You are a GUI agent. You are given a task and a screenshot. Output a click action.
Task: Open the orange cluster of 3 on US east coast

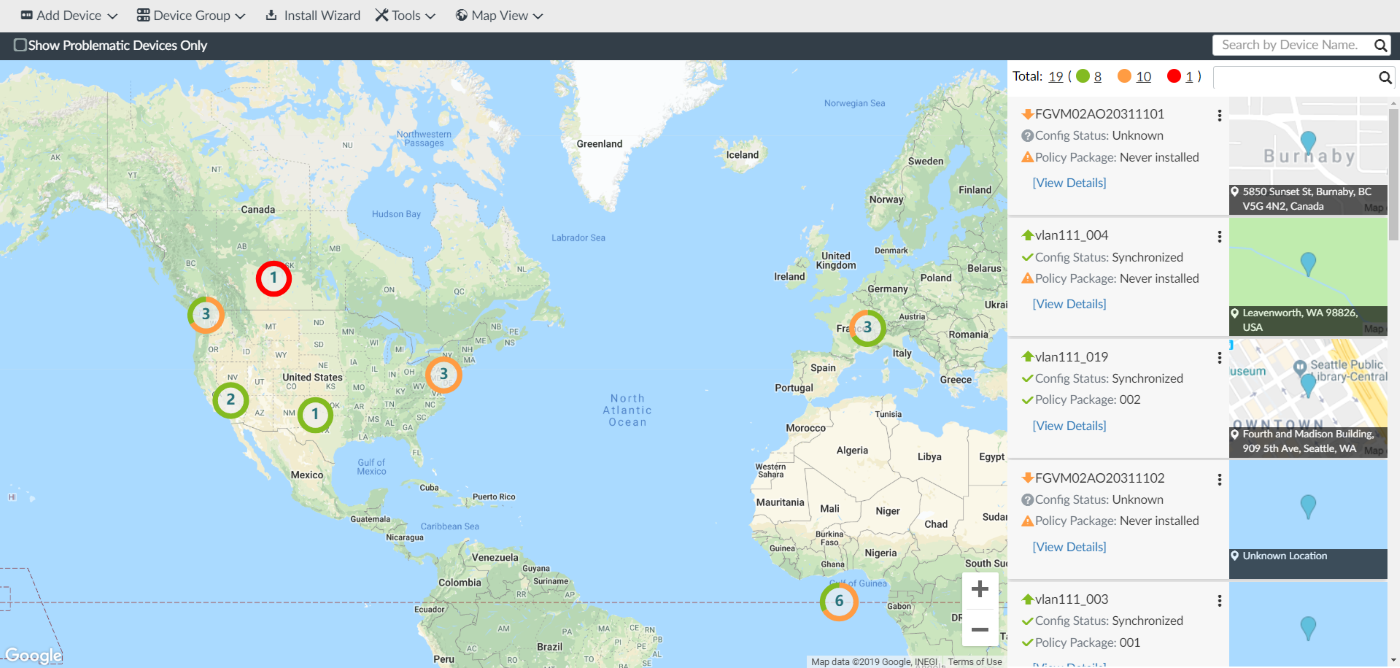click(443, 375)
